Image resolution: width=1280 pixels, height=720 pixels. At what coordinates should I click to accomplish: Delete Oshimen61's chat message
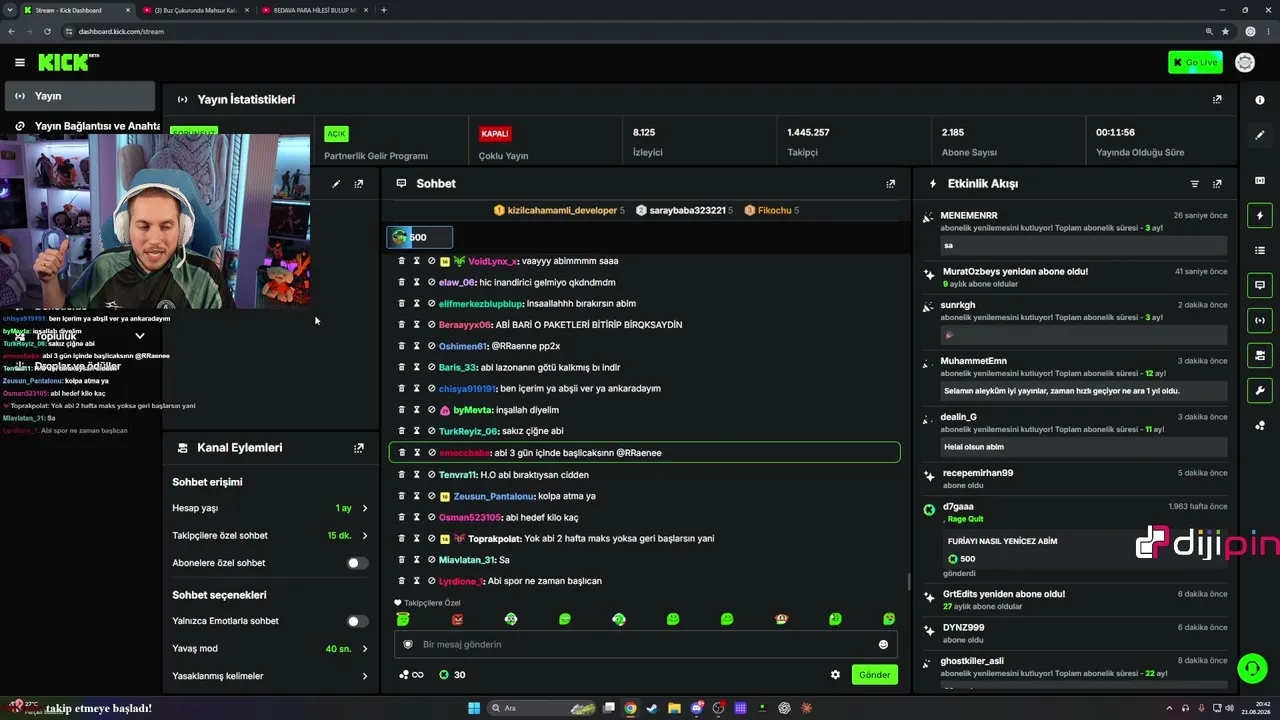point(402,346)
